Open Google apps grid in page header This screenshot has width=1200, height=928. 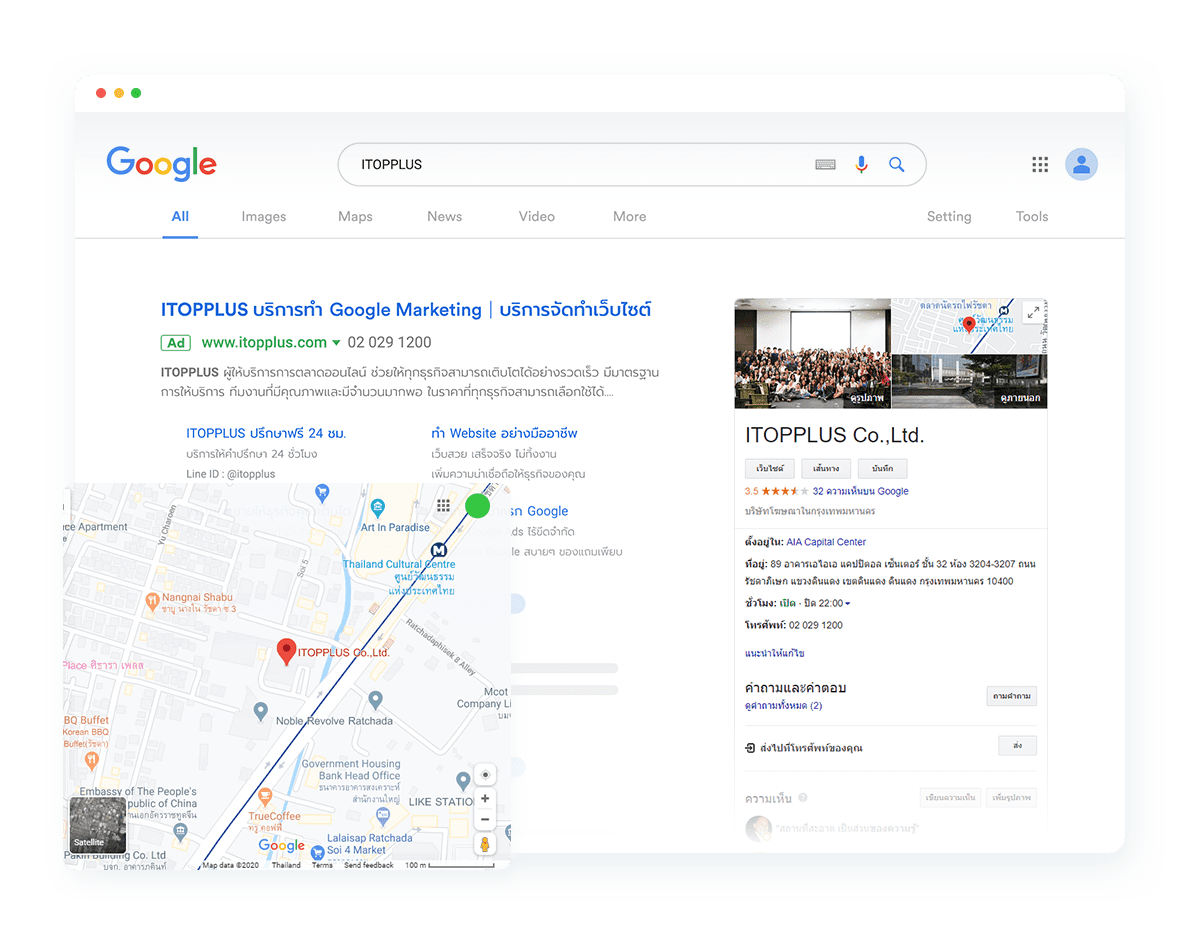(1040, 165)
